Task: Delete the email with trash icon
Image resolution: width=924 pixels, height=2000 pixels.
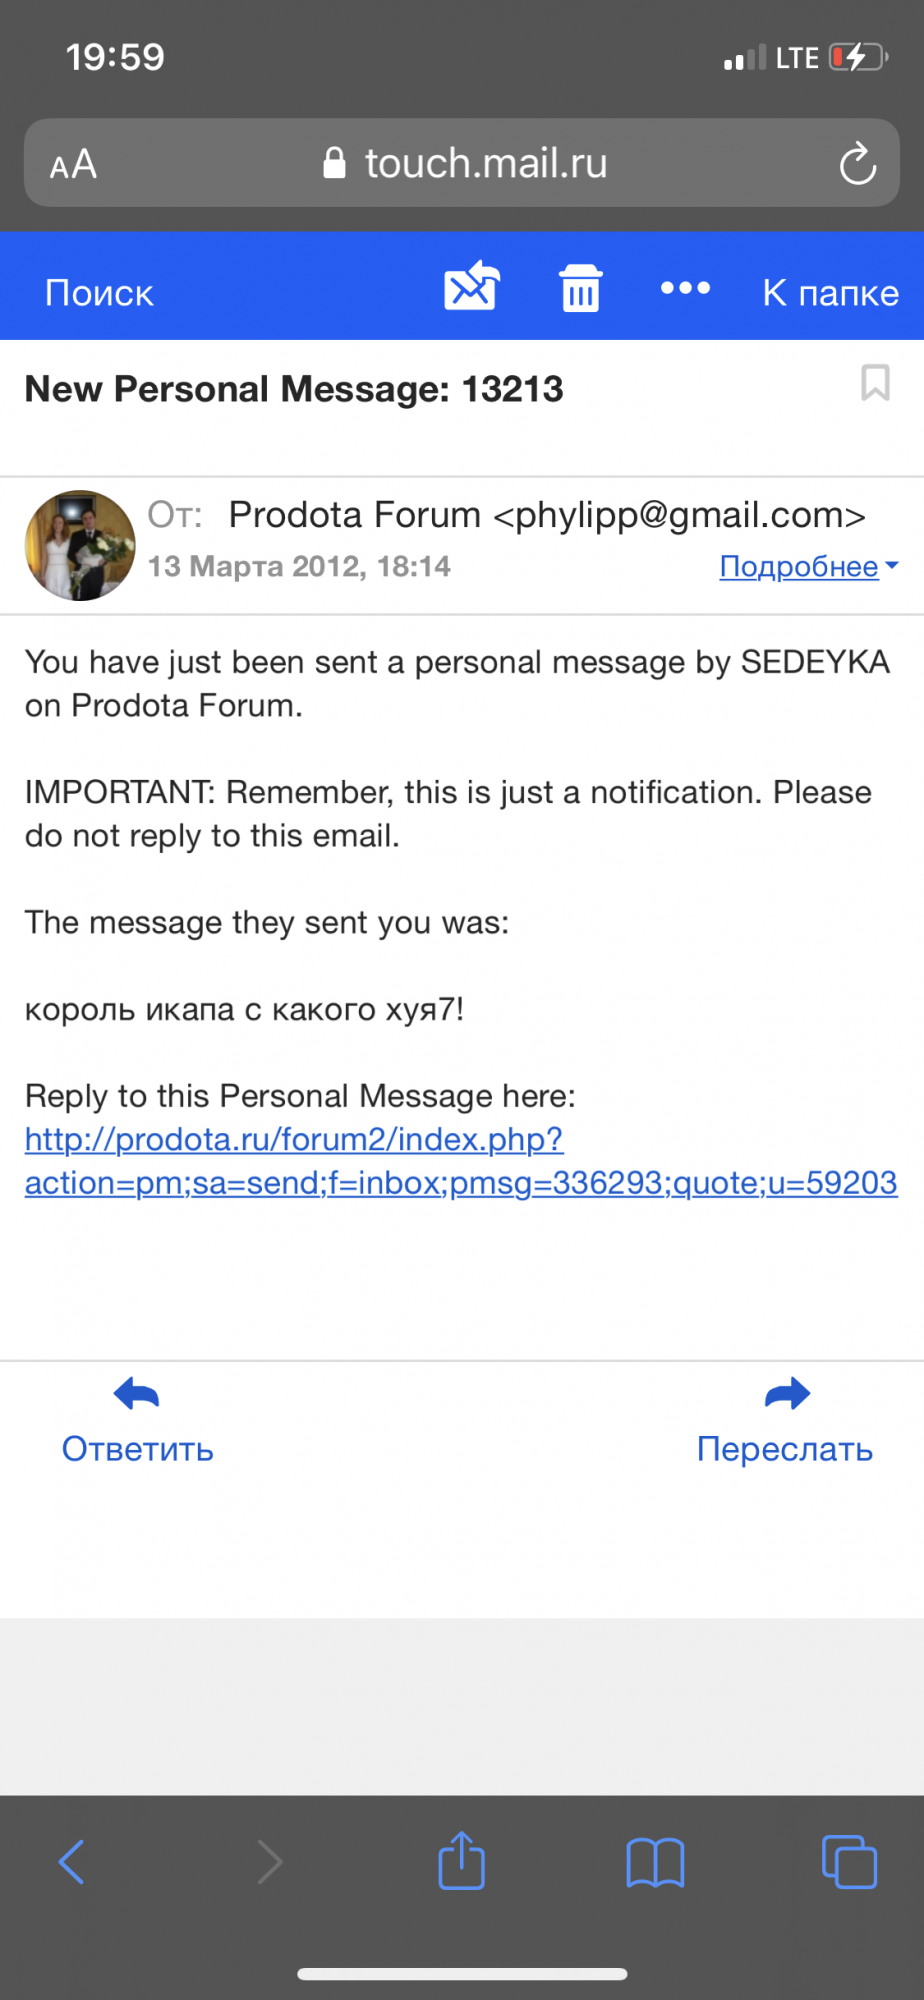Action: [x=580, y=289]
